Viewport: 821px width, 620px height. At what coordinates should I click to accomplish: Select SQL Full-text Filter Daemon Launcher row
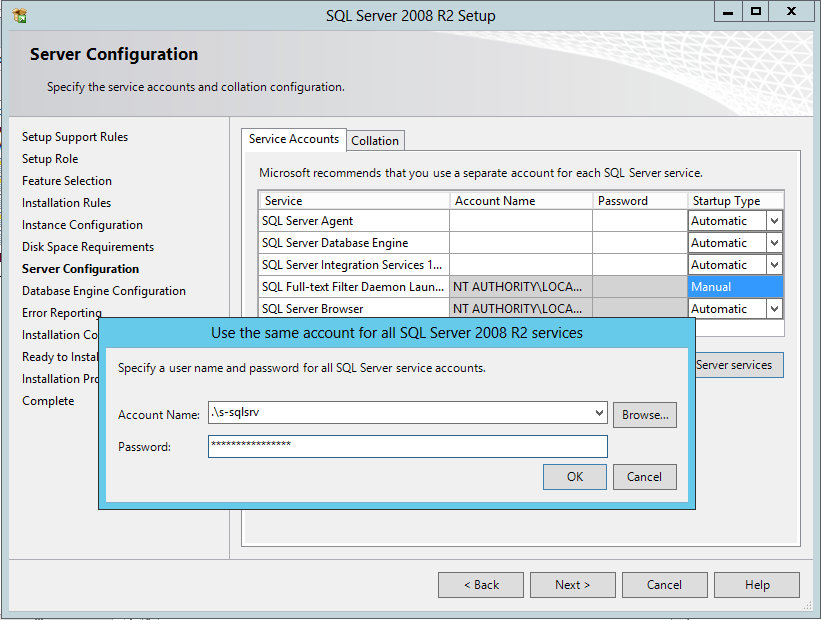tap(354, 287)
